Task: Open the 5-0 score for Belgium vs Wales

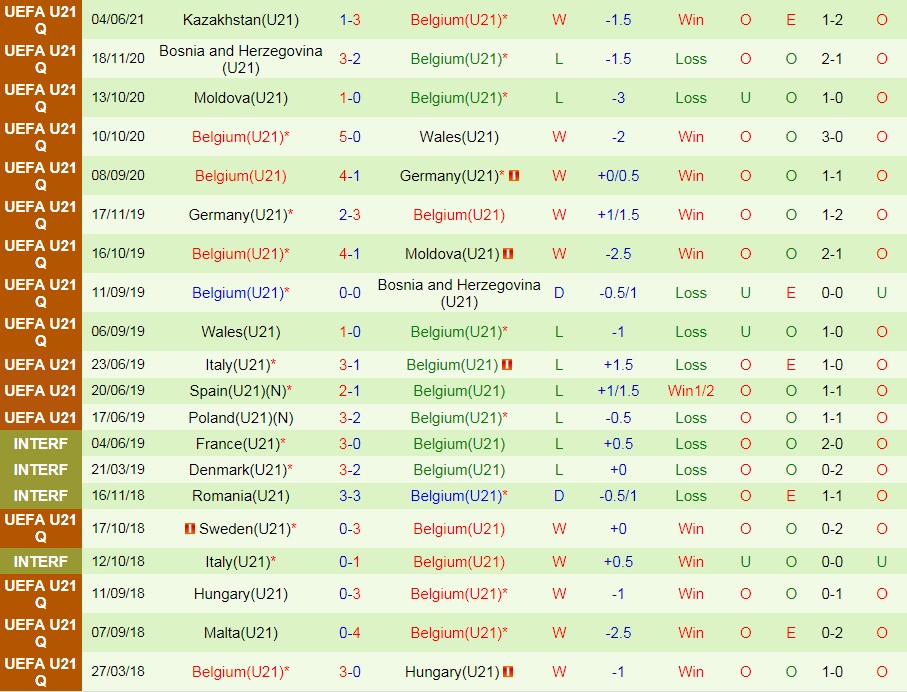Action: (350, 137)
